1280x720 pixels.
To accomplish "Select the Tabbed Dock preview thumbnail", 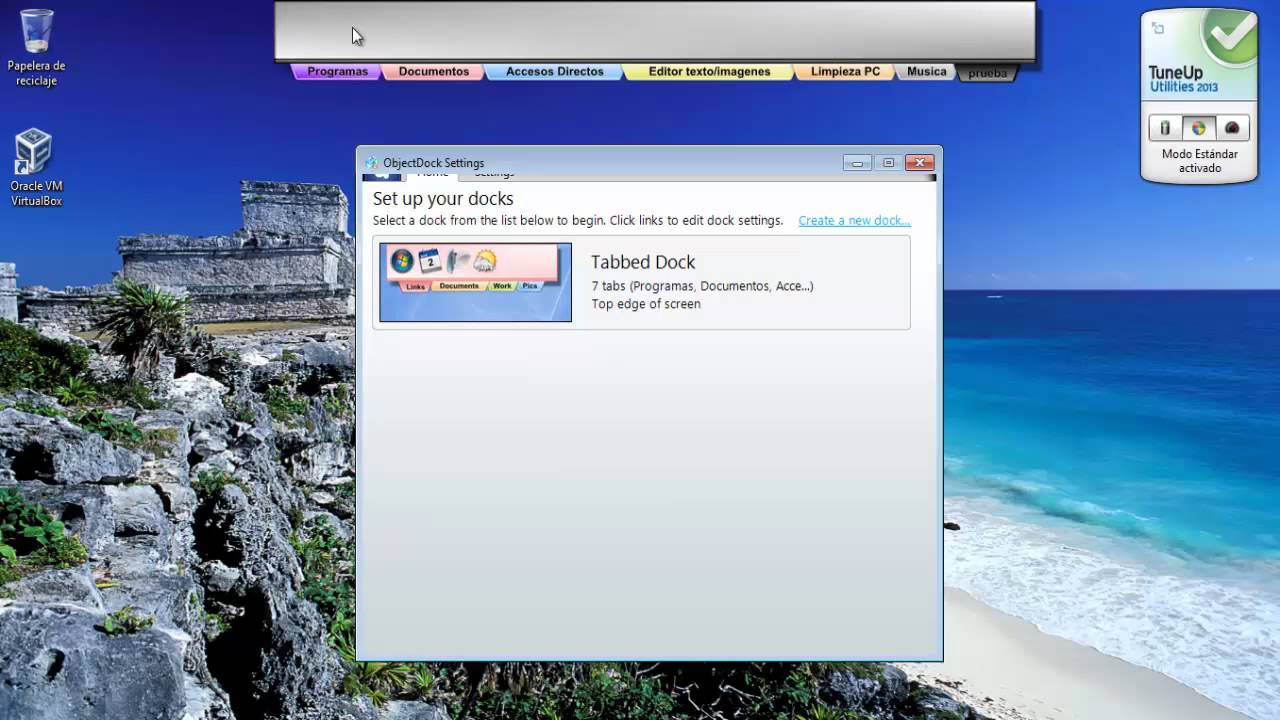I will tap(475, 282).
